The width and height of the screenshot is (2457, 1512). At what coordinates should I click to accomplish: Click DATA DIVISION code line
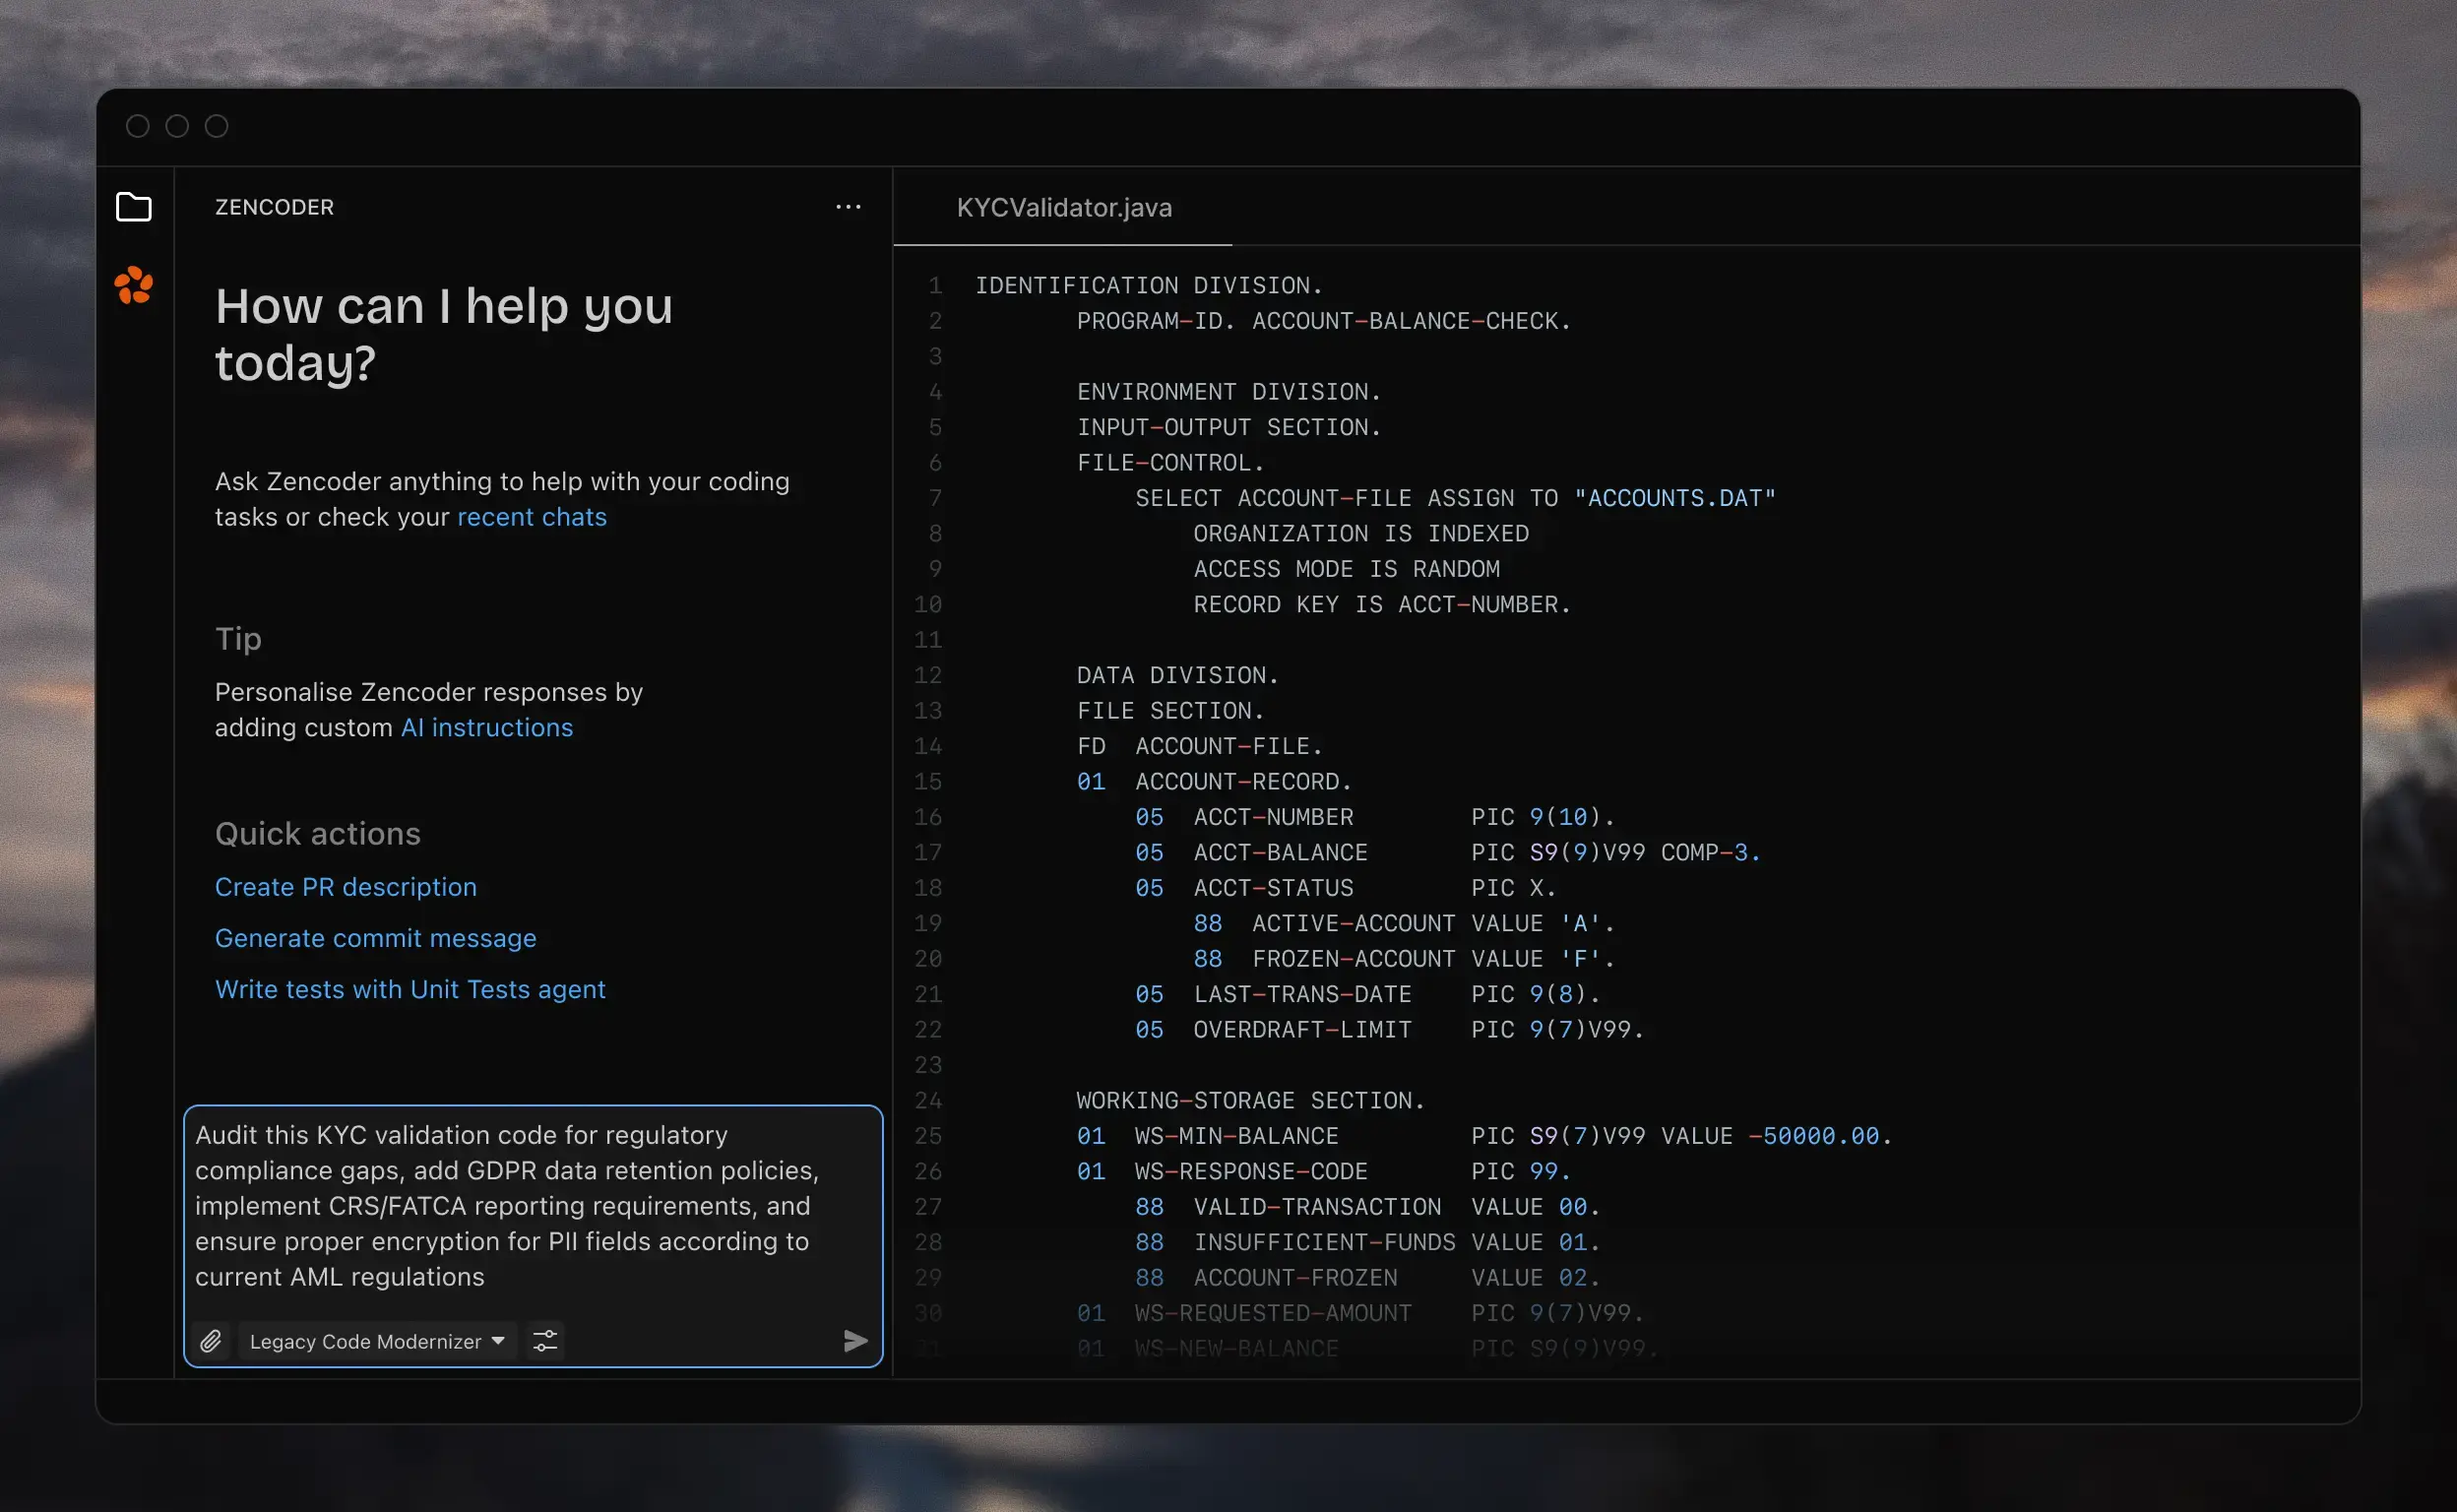[x=1178, y=675]
